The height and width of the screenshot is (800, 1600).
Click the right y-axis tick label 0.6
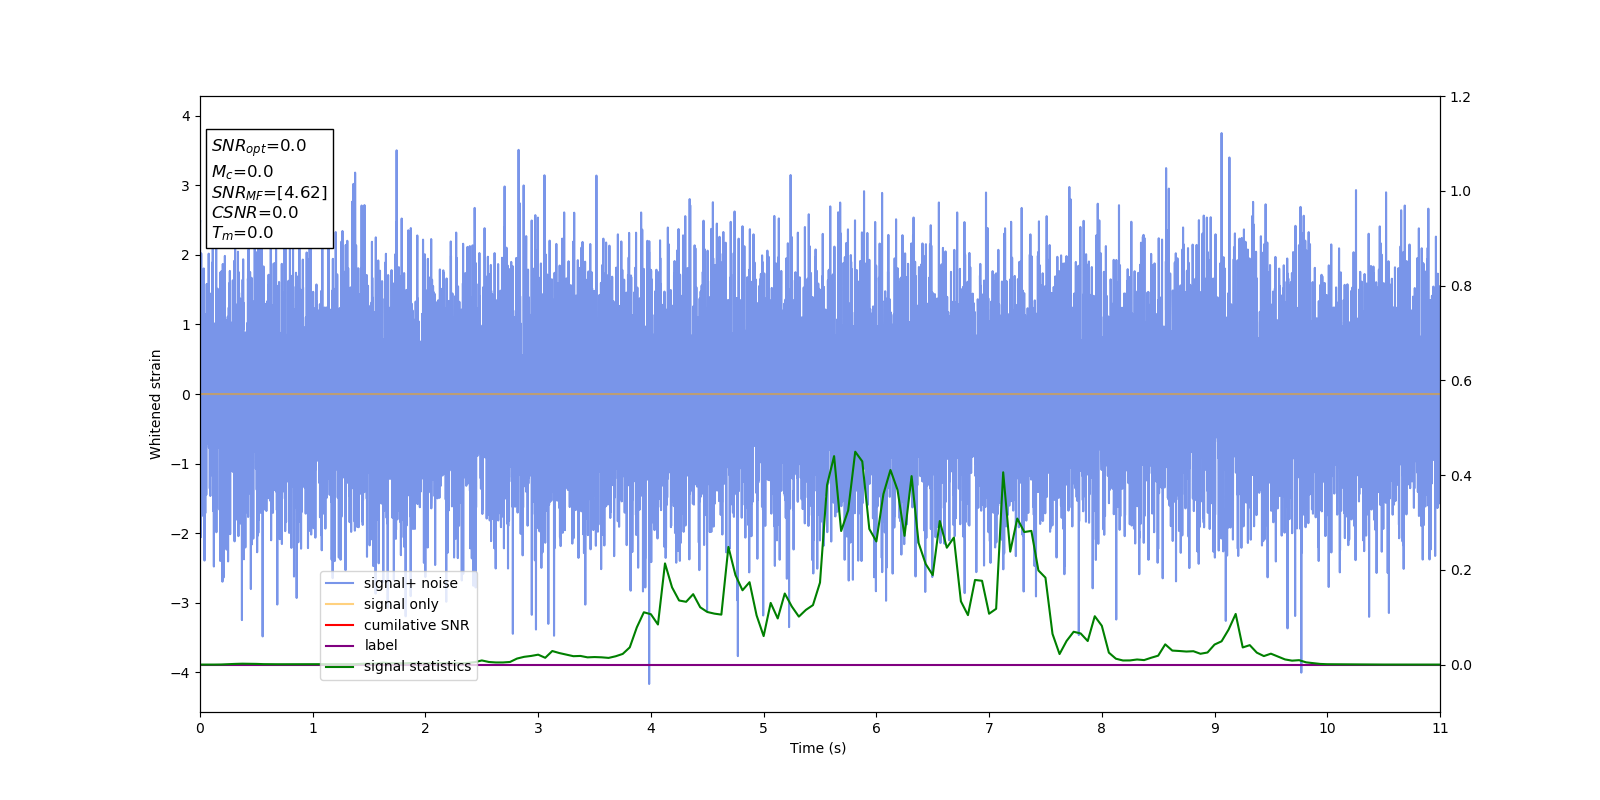[1460, 381]
